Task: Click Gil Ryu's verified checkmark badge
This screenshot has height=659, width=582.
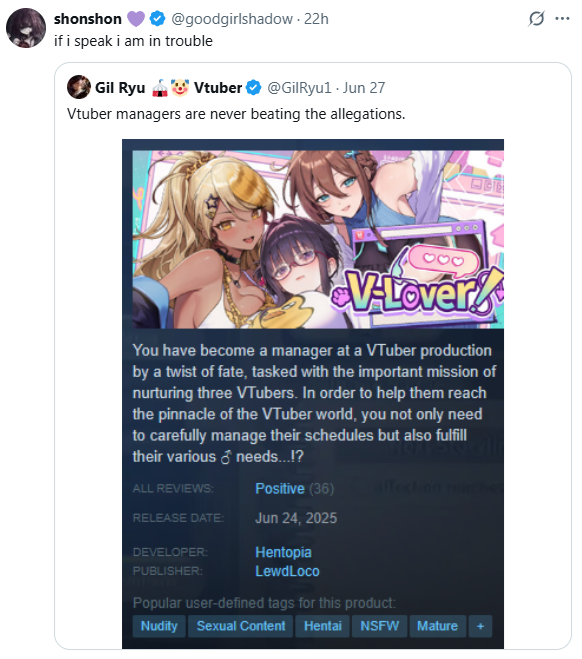Action: point(253,87)
